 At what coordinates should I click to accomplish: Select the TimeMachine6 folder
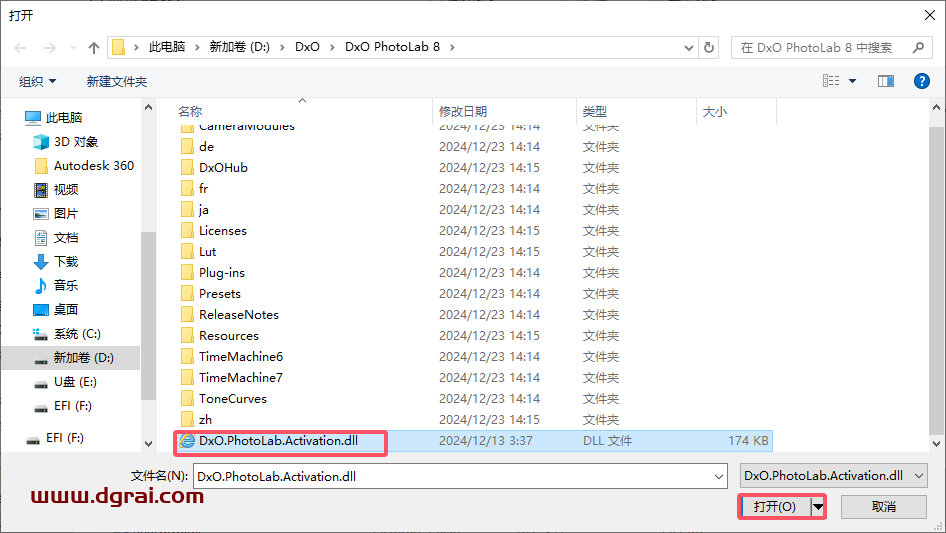[241, 357]
